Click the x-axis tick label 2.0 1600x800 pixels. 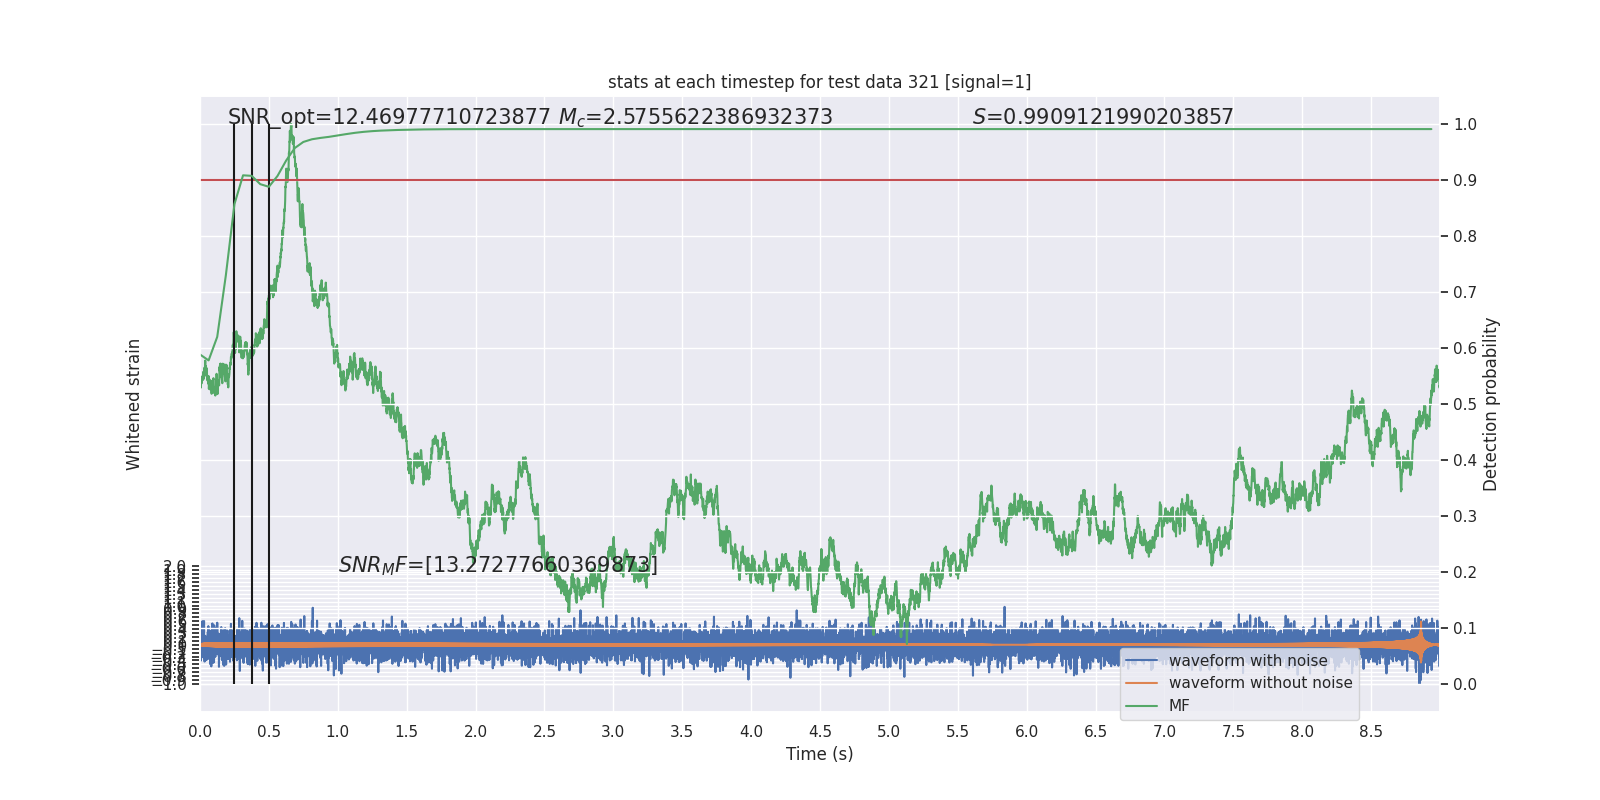[x=476, y=731]
